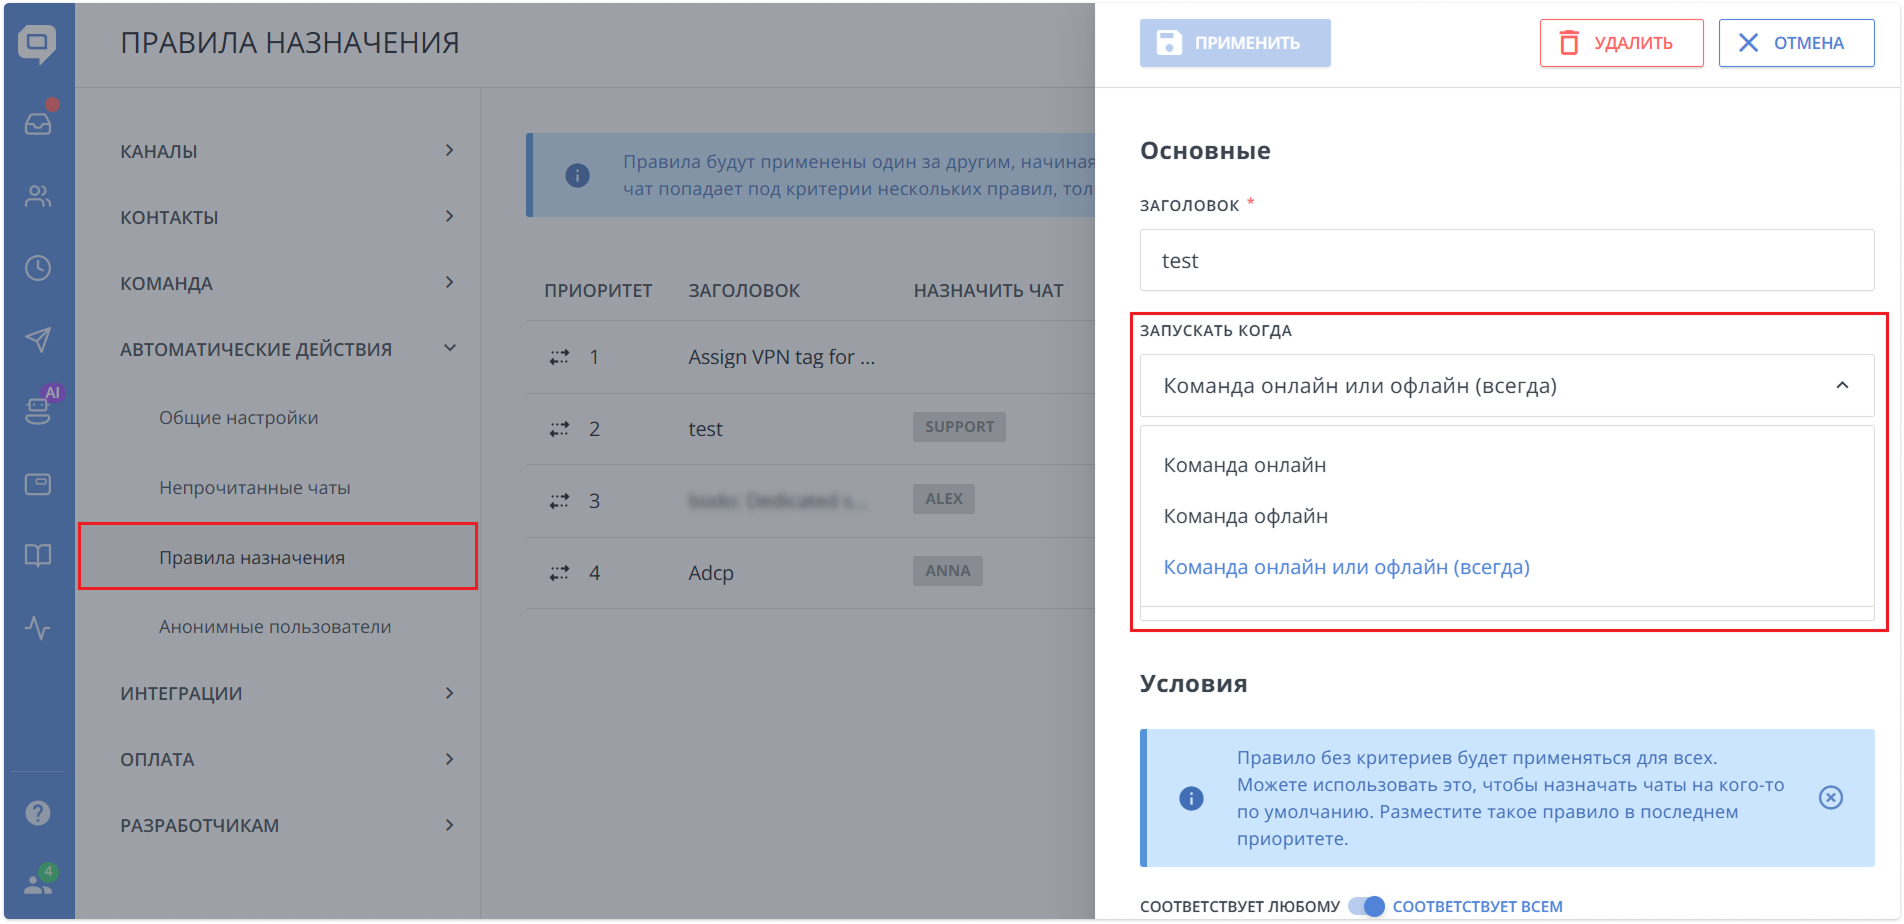Open the AI chatbot icon in sidebar
Screen dimensions: 1904x924
tap(38, 412)
